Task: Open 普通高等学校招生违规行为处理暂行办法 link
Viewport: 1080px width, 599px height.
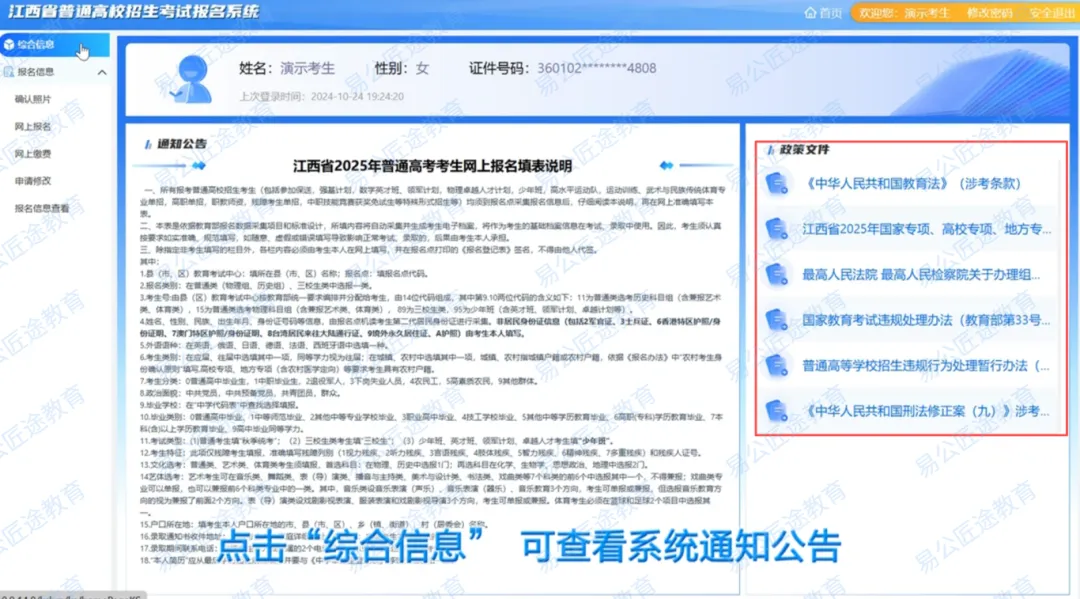Action: click(926, 366)
